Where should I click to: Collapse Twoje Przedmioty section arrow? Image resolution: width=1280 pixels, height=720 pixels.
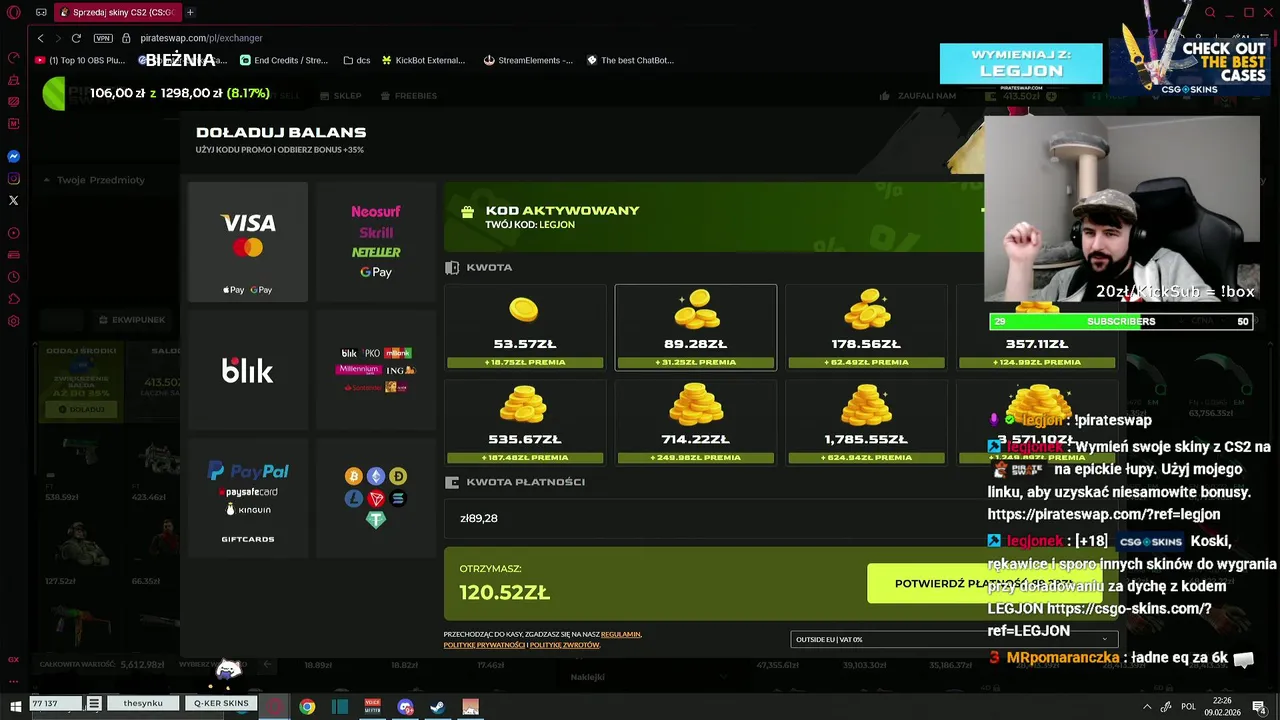[46, 180]
